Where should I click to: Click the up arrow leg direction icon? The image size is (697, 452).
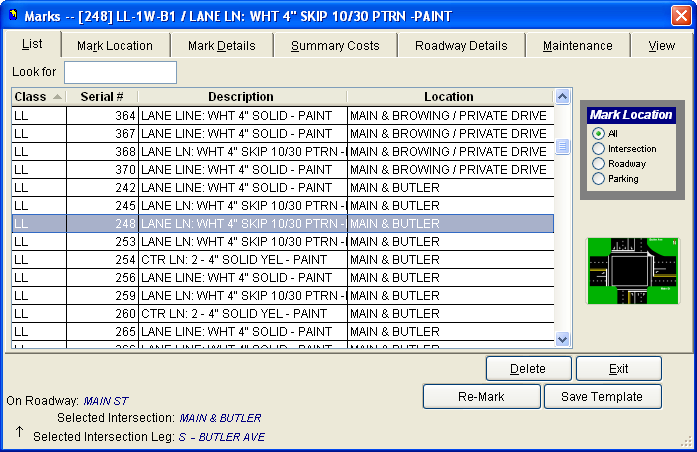(x=20, y=431)
